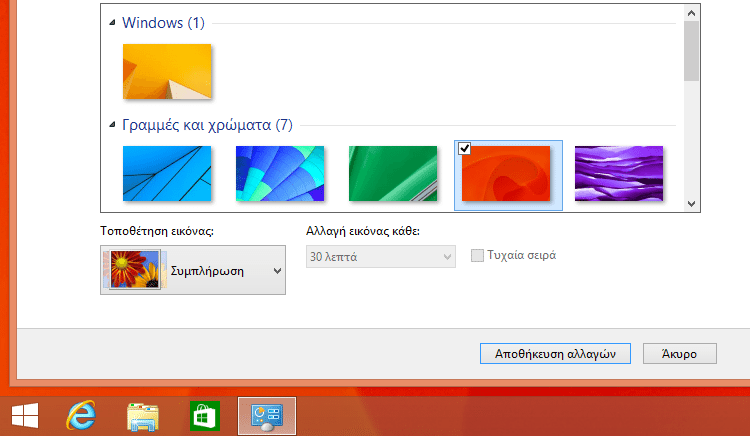Click the wallpaper list scrollbar thumb
750x436 pixels.
click(x=691, y=51)
